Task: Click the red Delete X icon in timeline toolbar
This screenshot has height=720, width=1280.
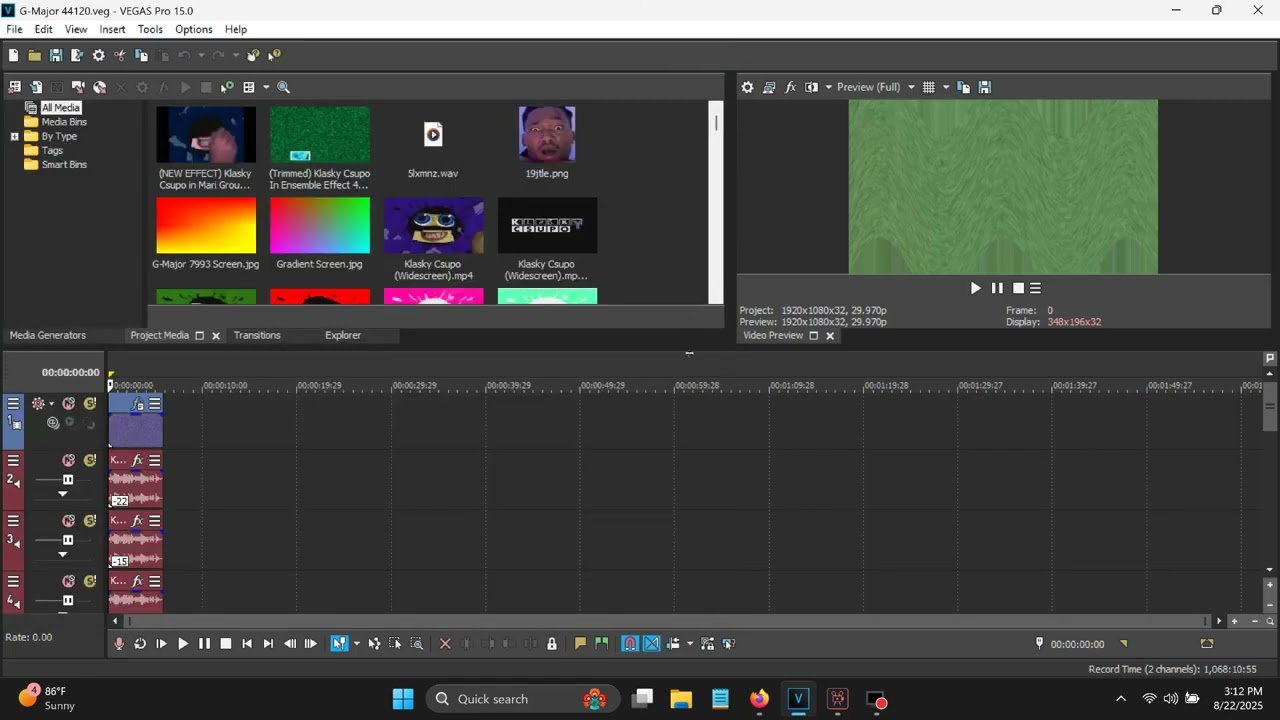Action: 446,644
